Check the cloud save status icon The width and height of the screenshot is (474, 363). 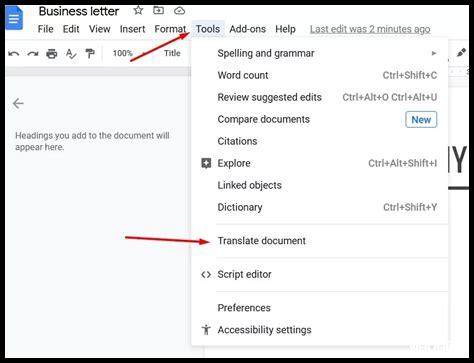click(180, 11)
